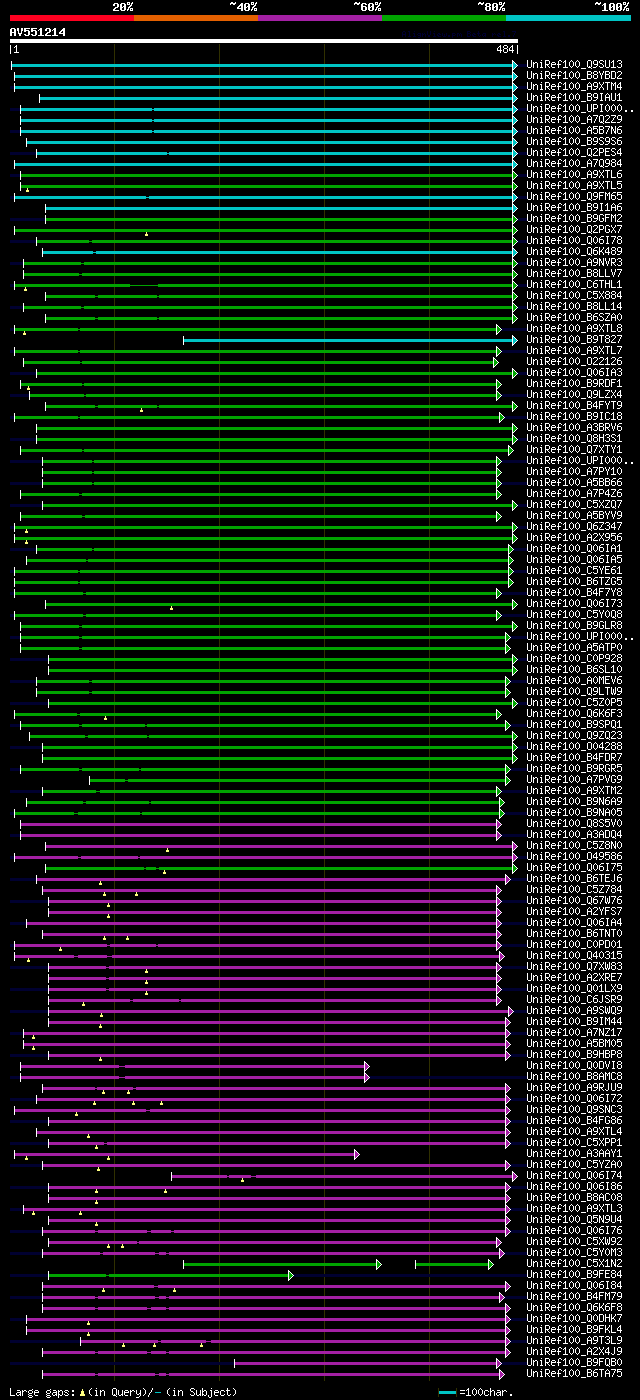
Task: Select the UniRef100_B9RDF1 label
Action: tap(574, 383)
